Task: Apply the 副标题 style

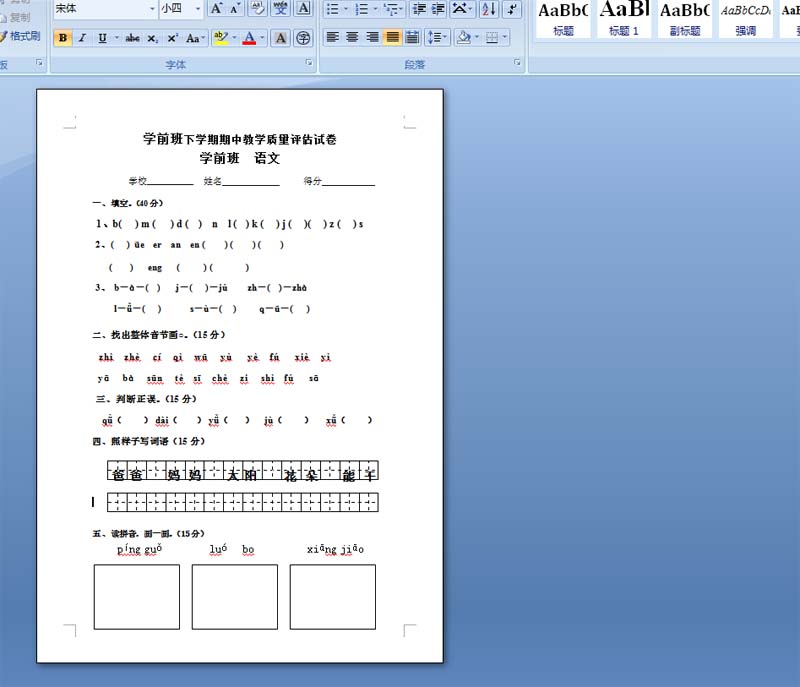Action: (685, 19)
